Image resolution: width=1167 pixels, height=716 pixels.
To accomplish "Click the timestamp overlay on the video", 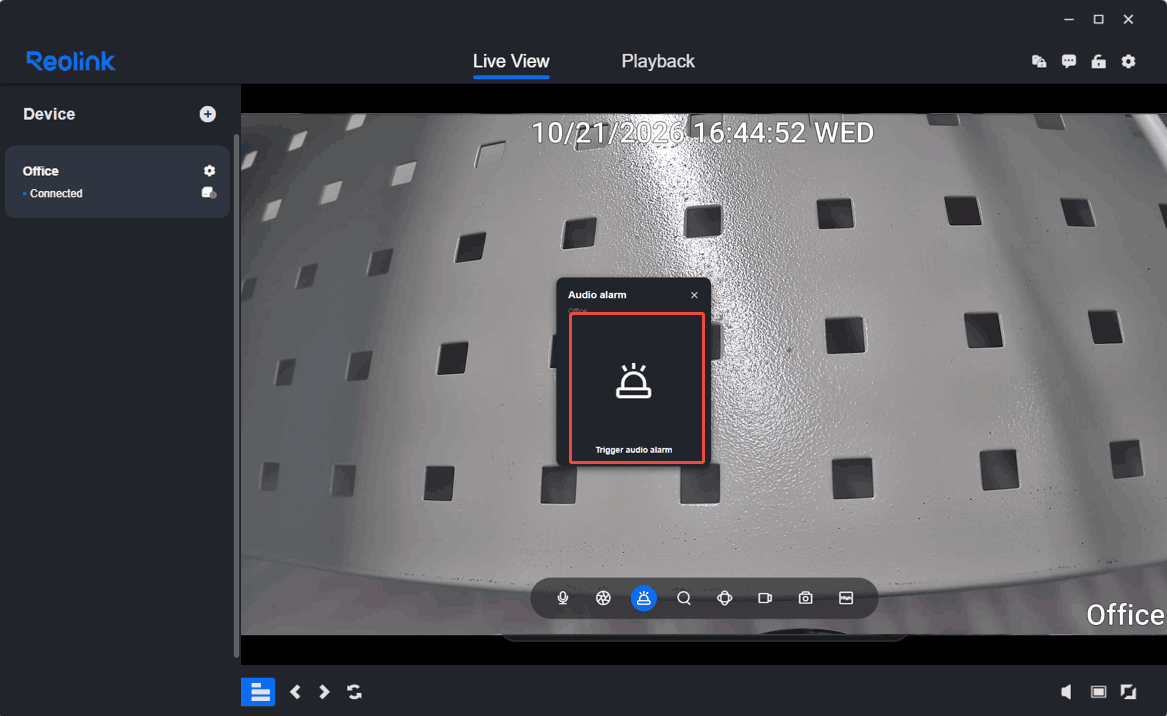I will coord(703,133).
